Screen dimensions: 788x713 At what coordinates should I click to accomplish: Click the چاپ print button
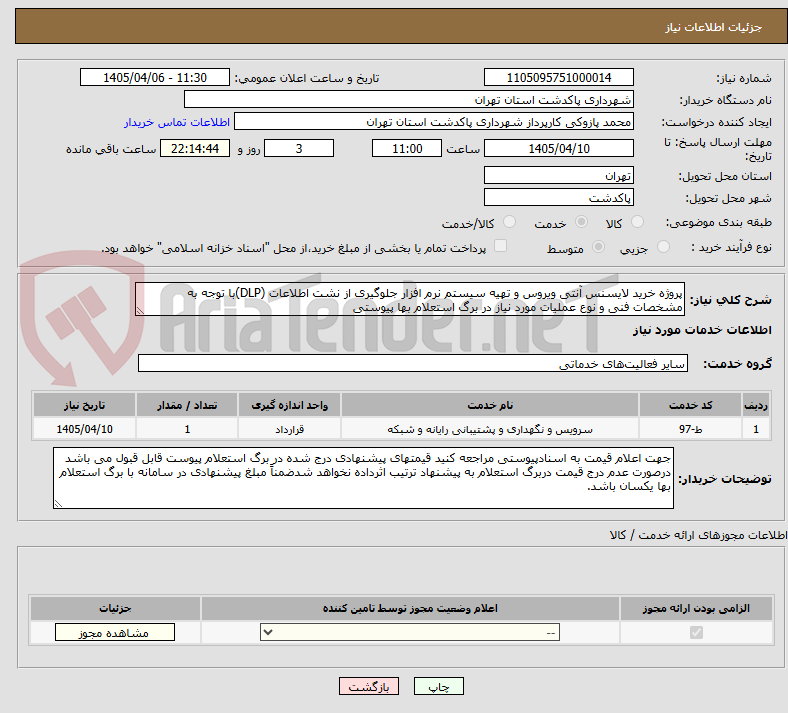click(x=439, y=687)
